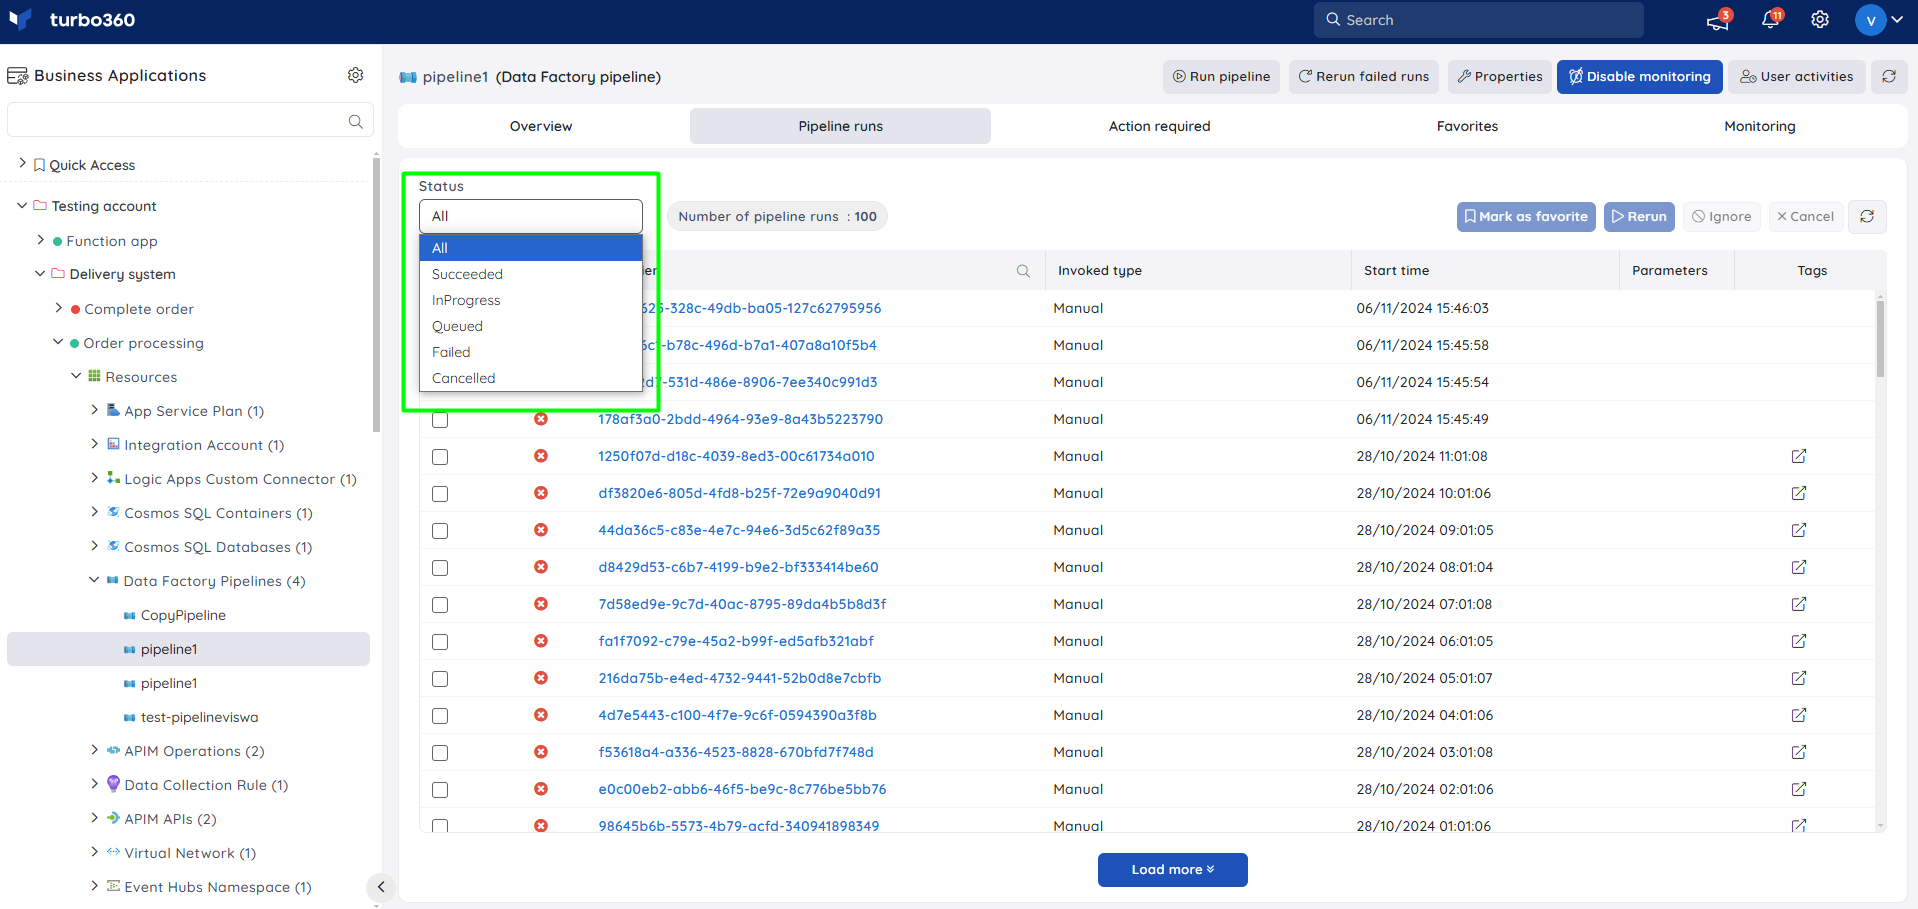The height and width of the screenshot is (909, 1918).
Task: Click the page refresh icon beside User activities
Action: pyautogui.click(x=1889, y=76)
